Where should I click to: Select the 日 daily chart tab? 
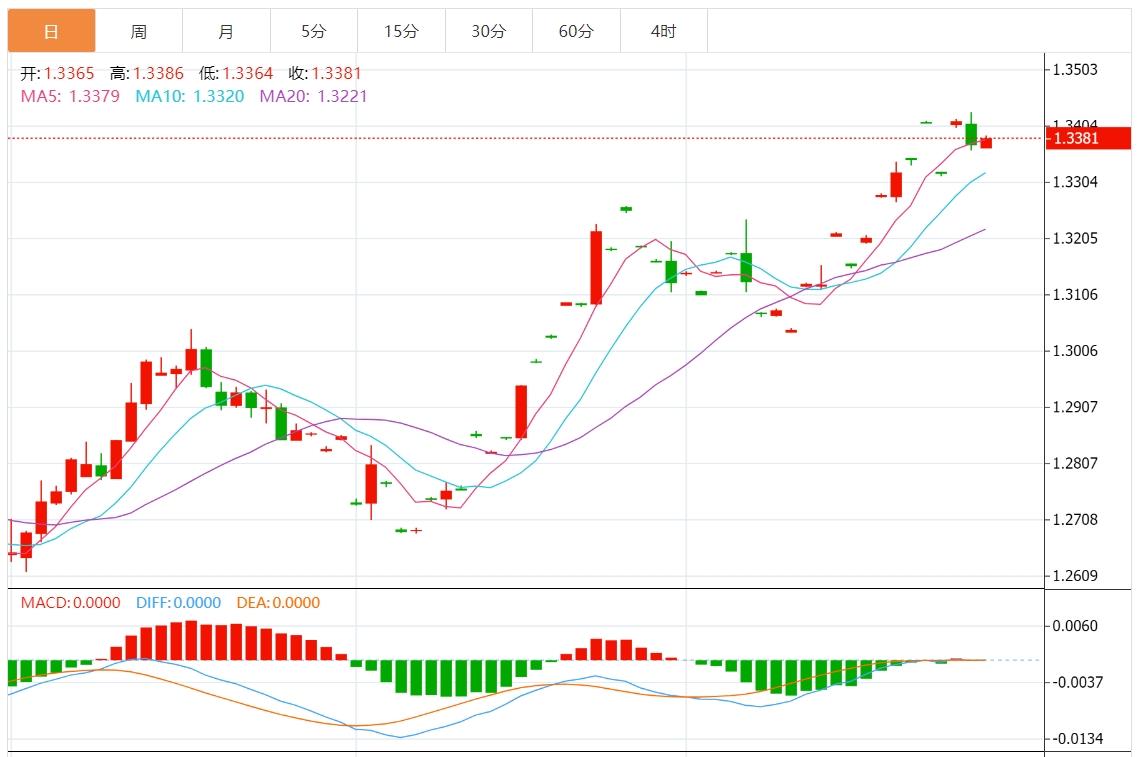click(x=51, y=31)
